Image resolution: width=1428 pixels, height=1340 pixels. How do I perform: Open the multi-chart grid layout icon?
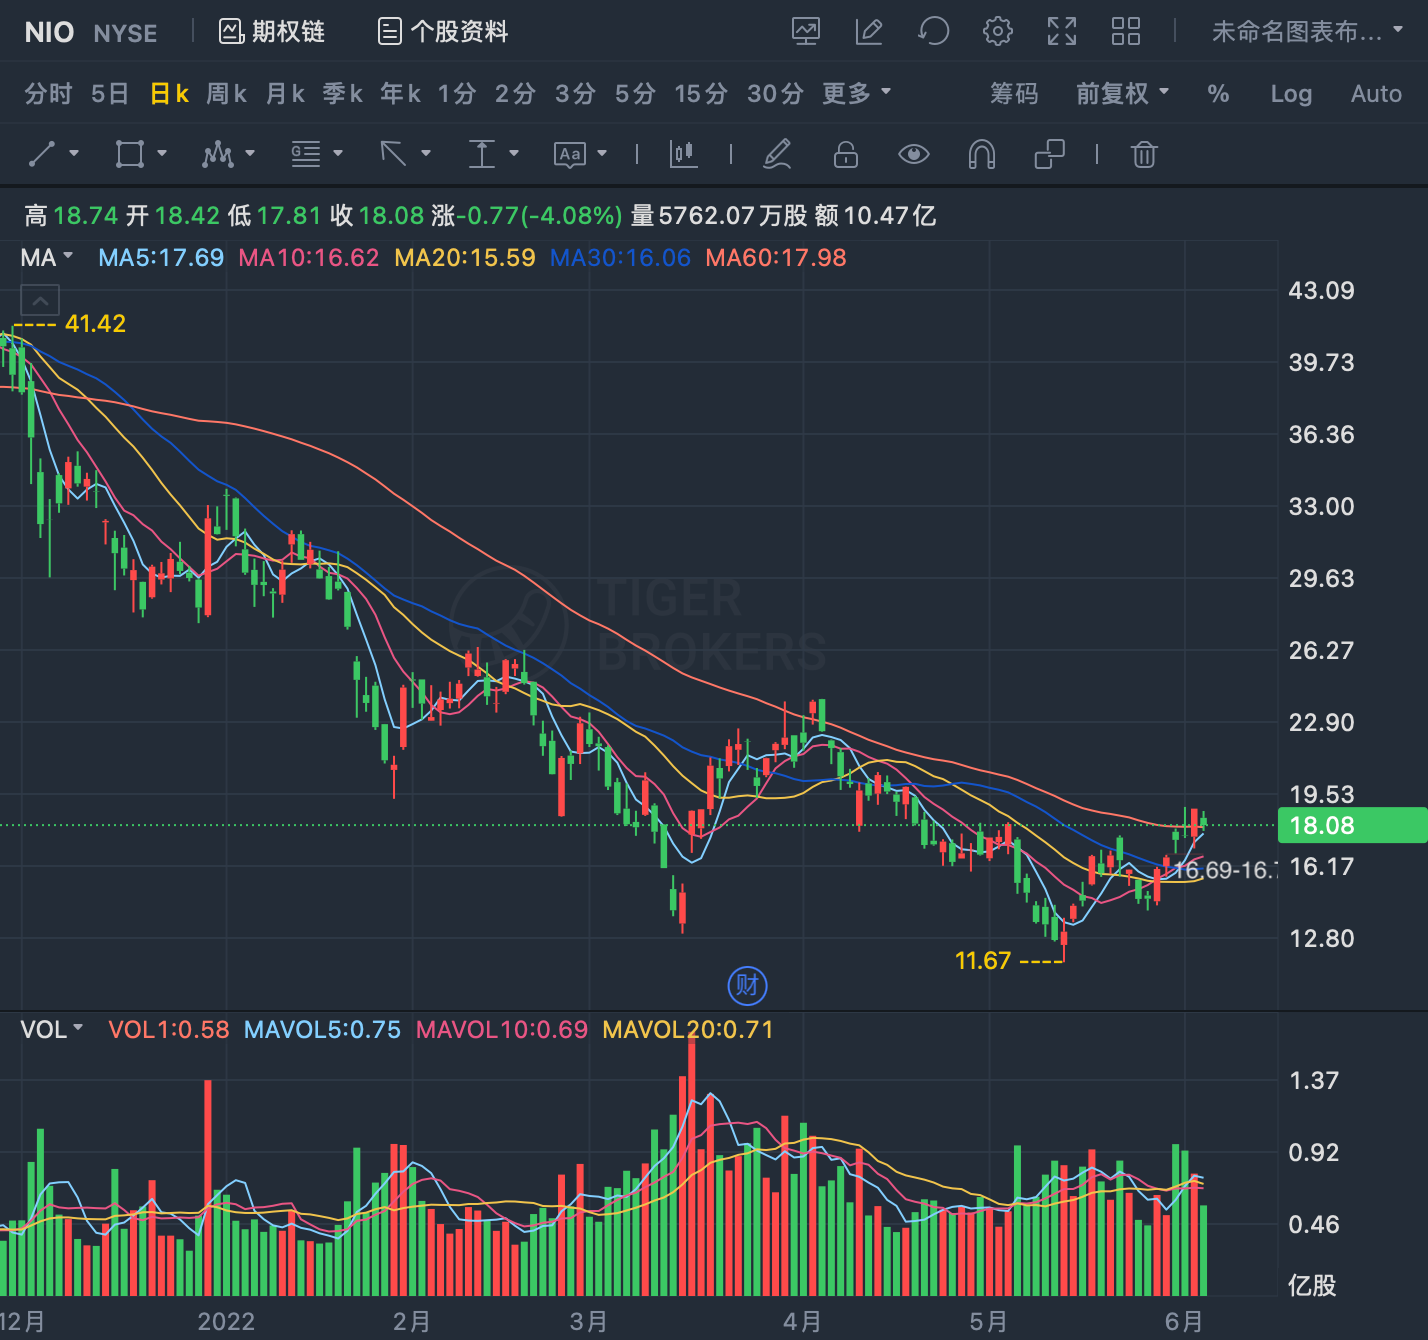(1126, 31)
